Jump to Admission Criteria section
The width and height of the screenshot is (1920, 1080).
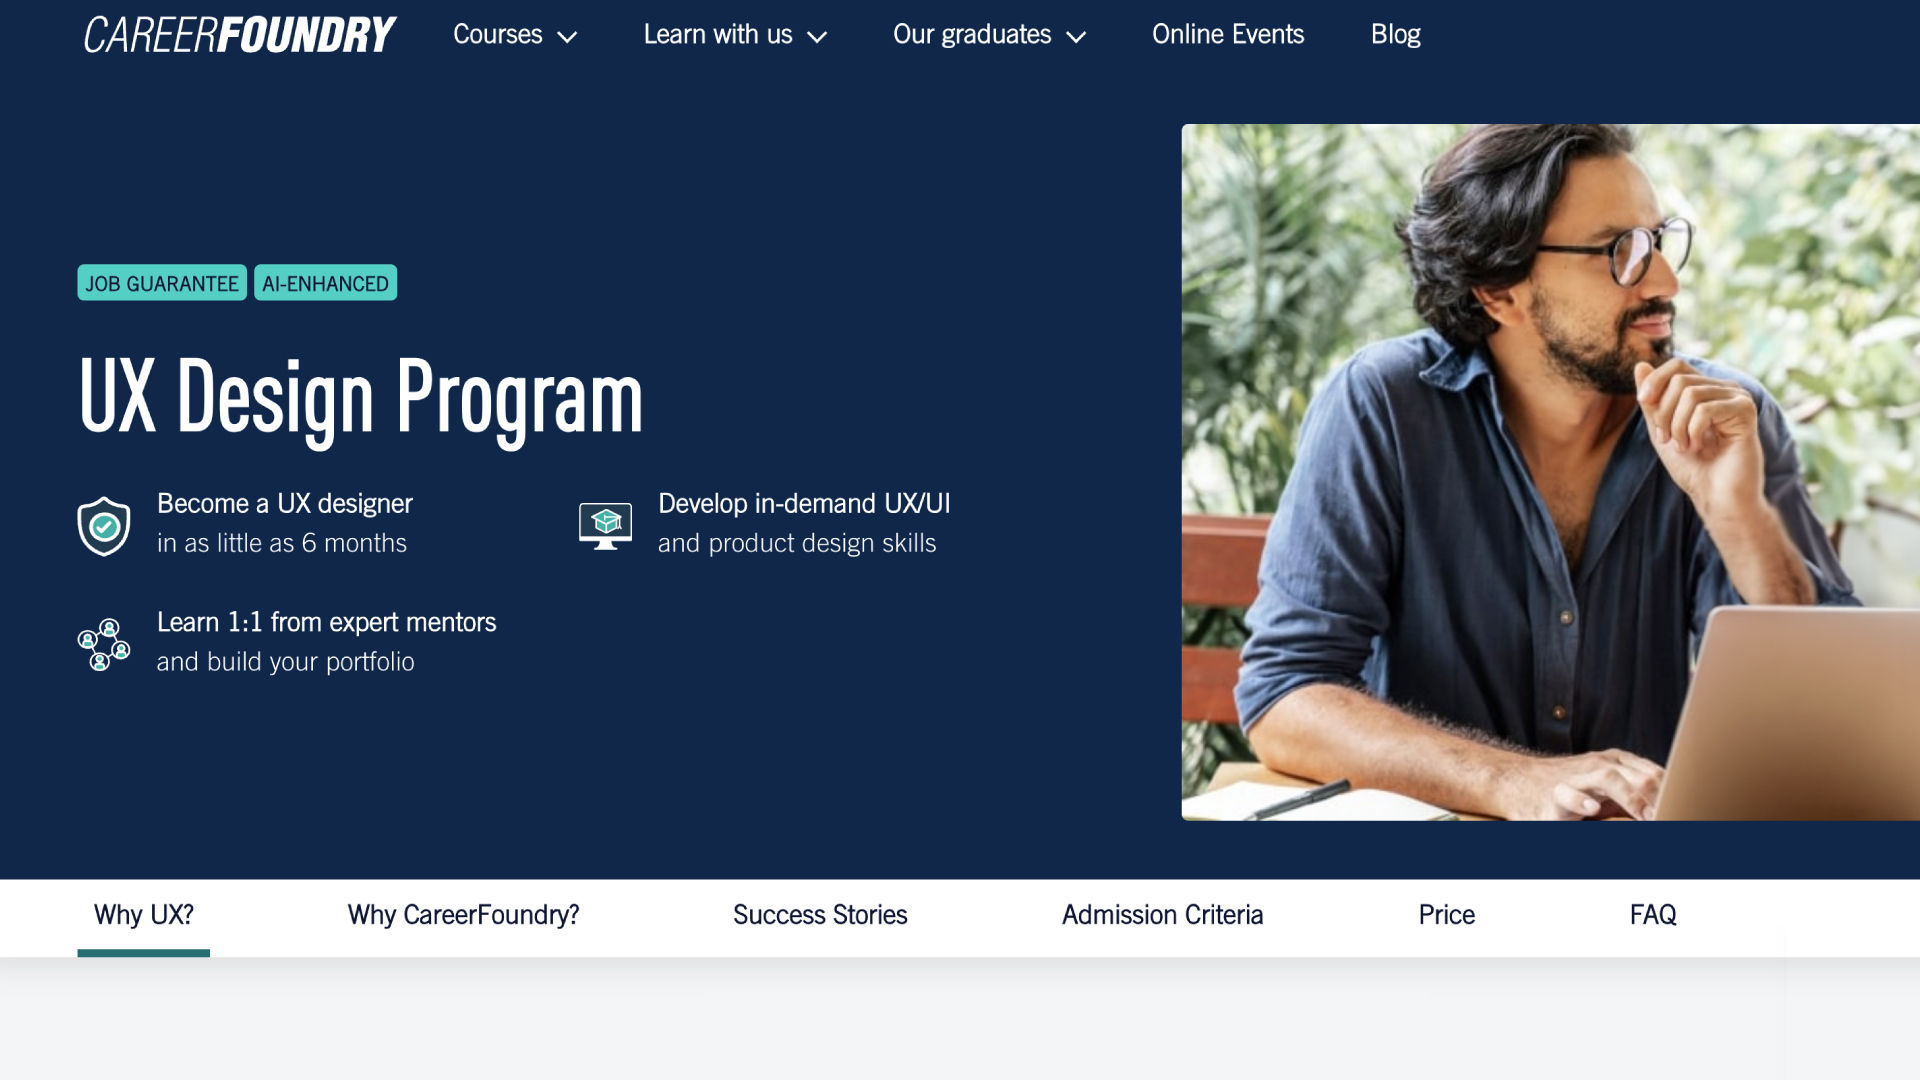click(x=1162, y=915)
